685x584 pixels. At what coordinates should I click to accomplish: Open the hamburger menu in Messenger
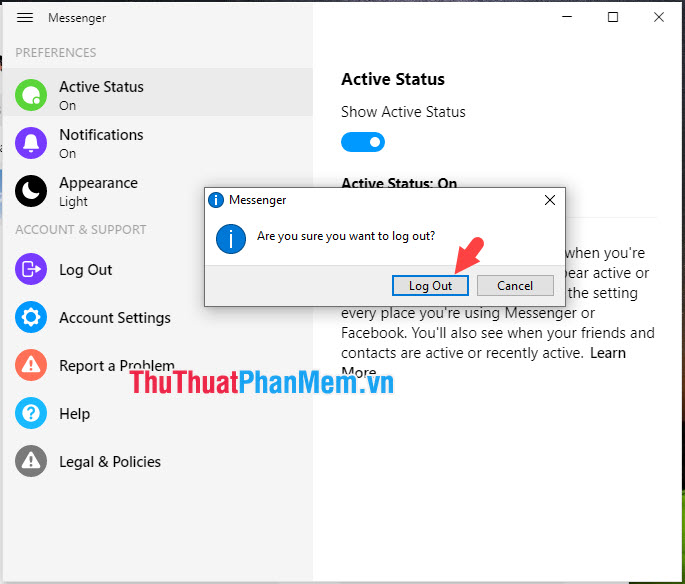click(25, 17)
